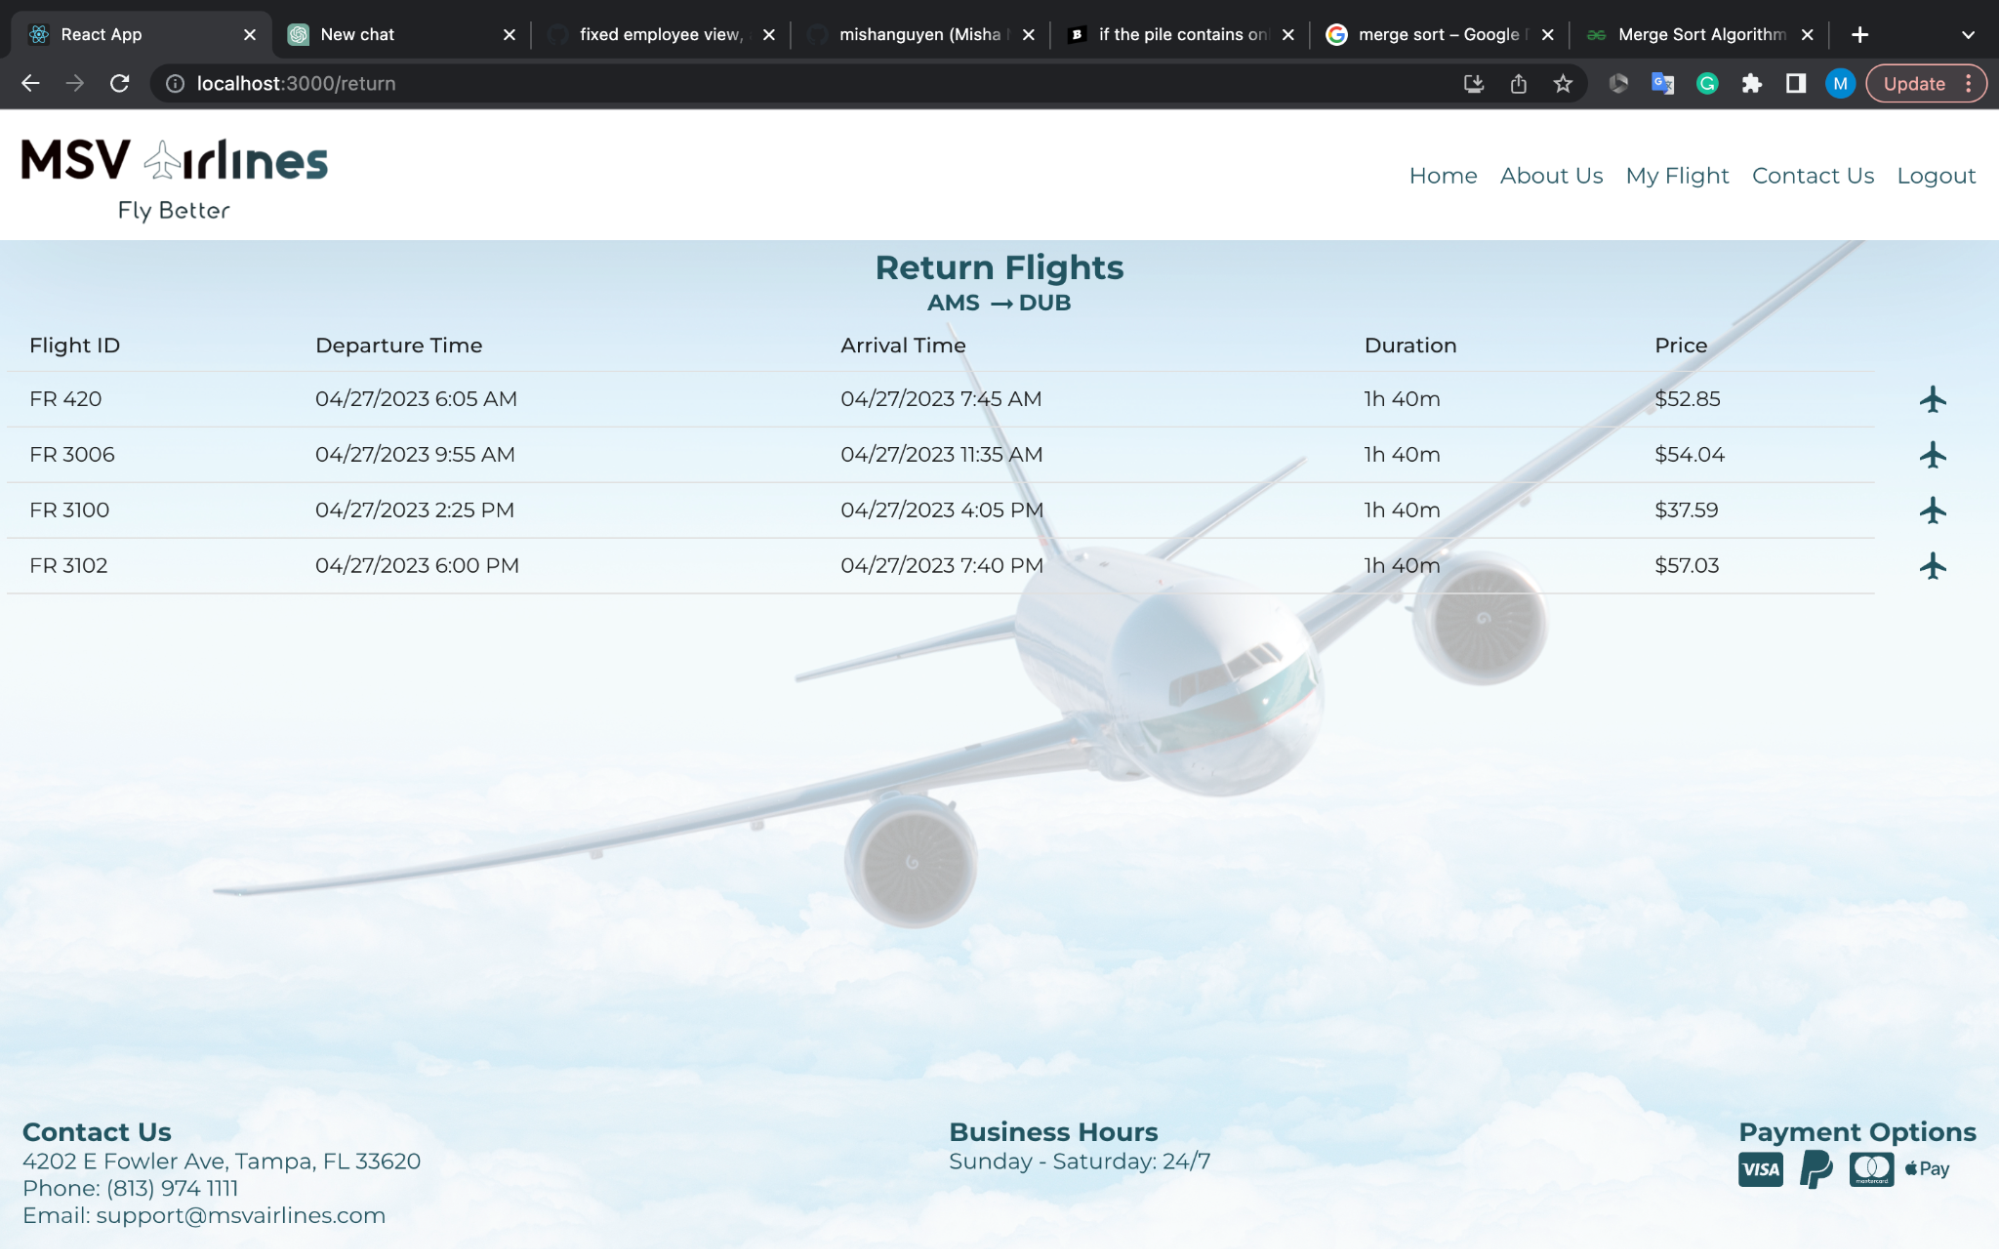The width and height of the screenshot is (1999, 1250).
Task: Click the Mastercard payment icon
Action: click(1871, 1168)
